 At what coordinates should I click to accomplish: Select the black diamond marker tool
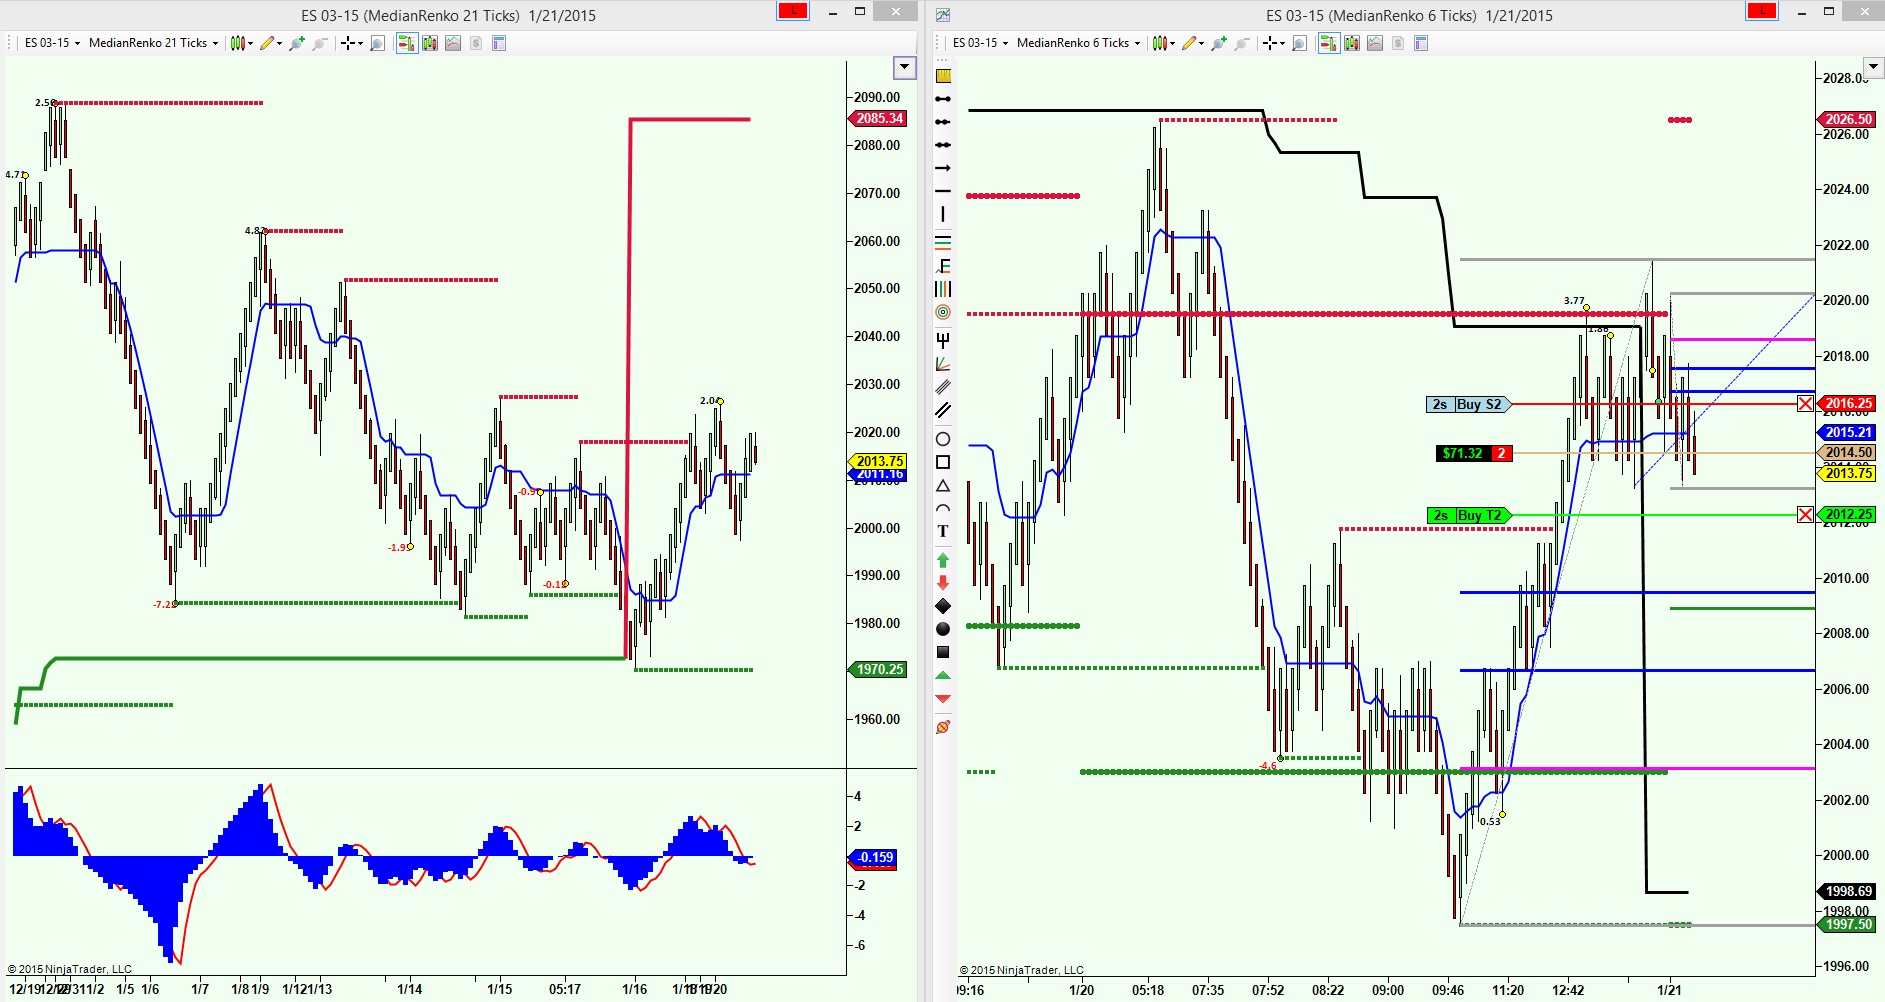[943, 606]
